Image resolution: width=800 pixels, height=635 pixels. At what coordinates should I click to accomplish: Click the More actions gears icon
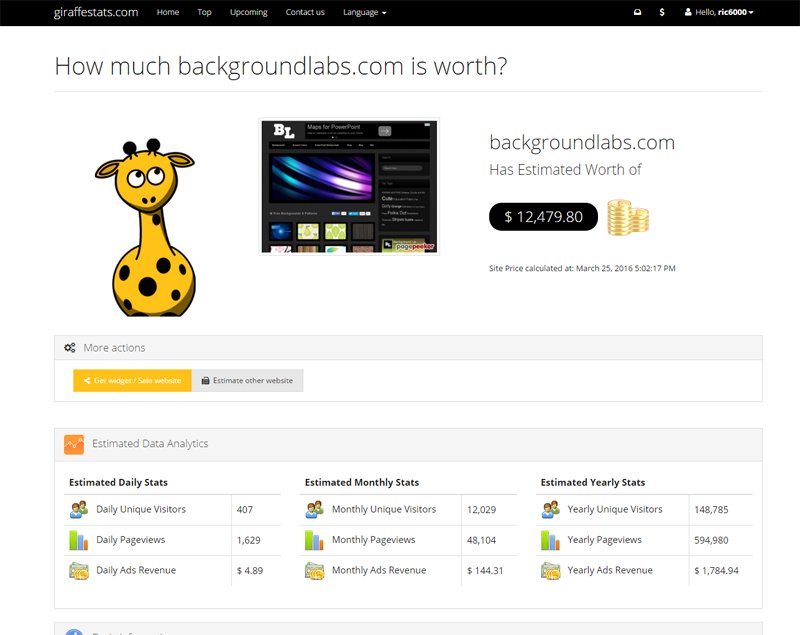[x=70, y=348]
